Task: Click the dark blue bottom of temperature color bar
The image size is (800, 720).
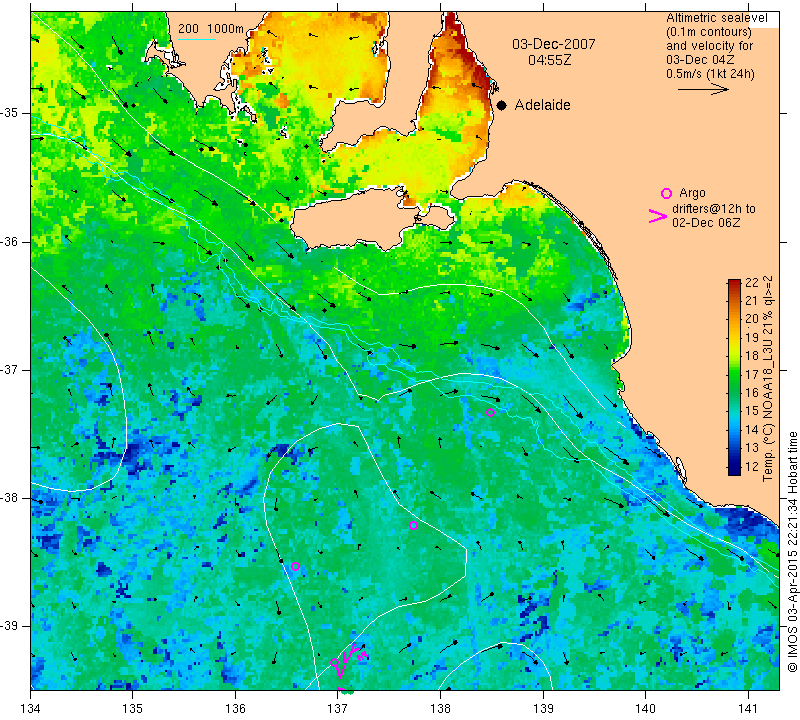Action: pyautogui.click(x=734, y=470)
